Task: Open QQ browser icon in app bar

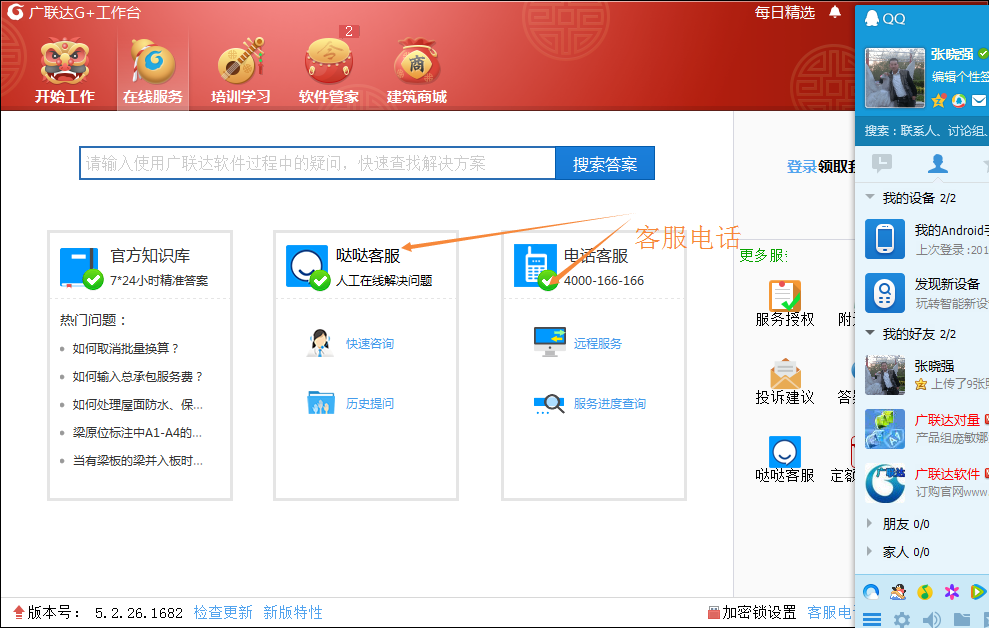Action: tap(871, 591)
